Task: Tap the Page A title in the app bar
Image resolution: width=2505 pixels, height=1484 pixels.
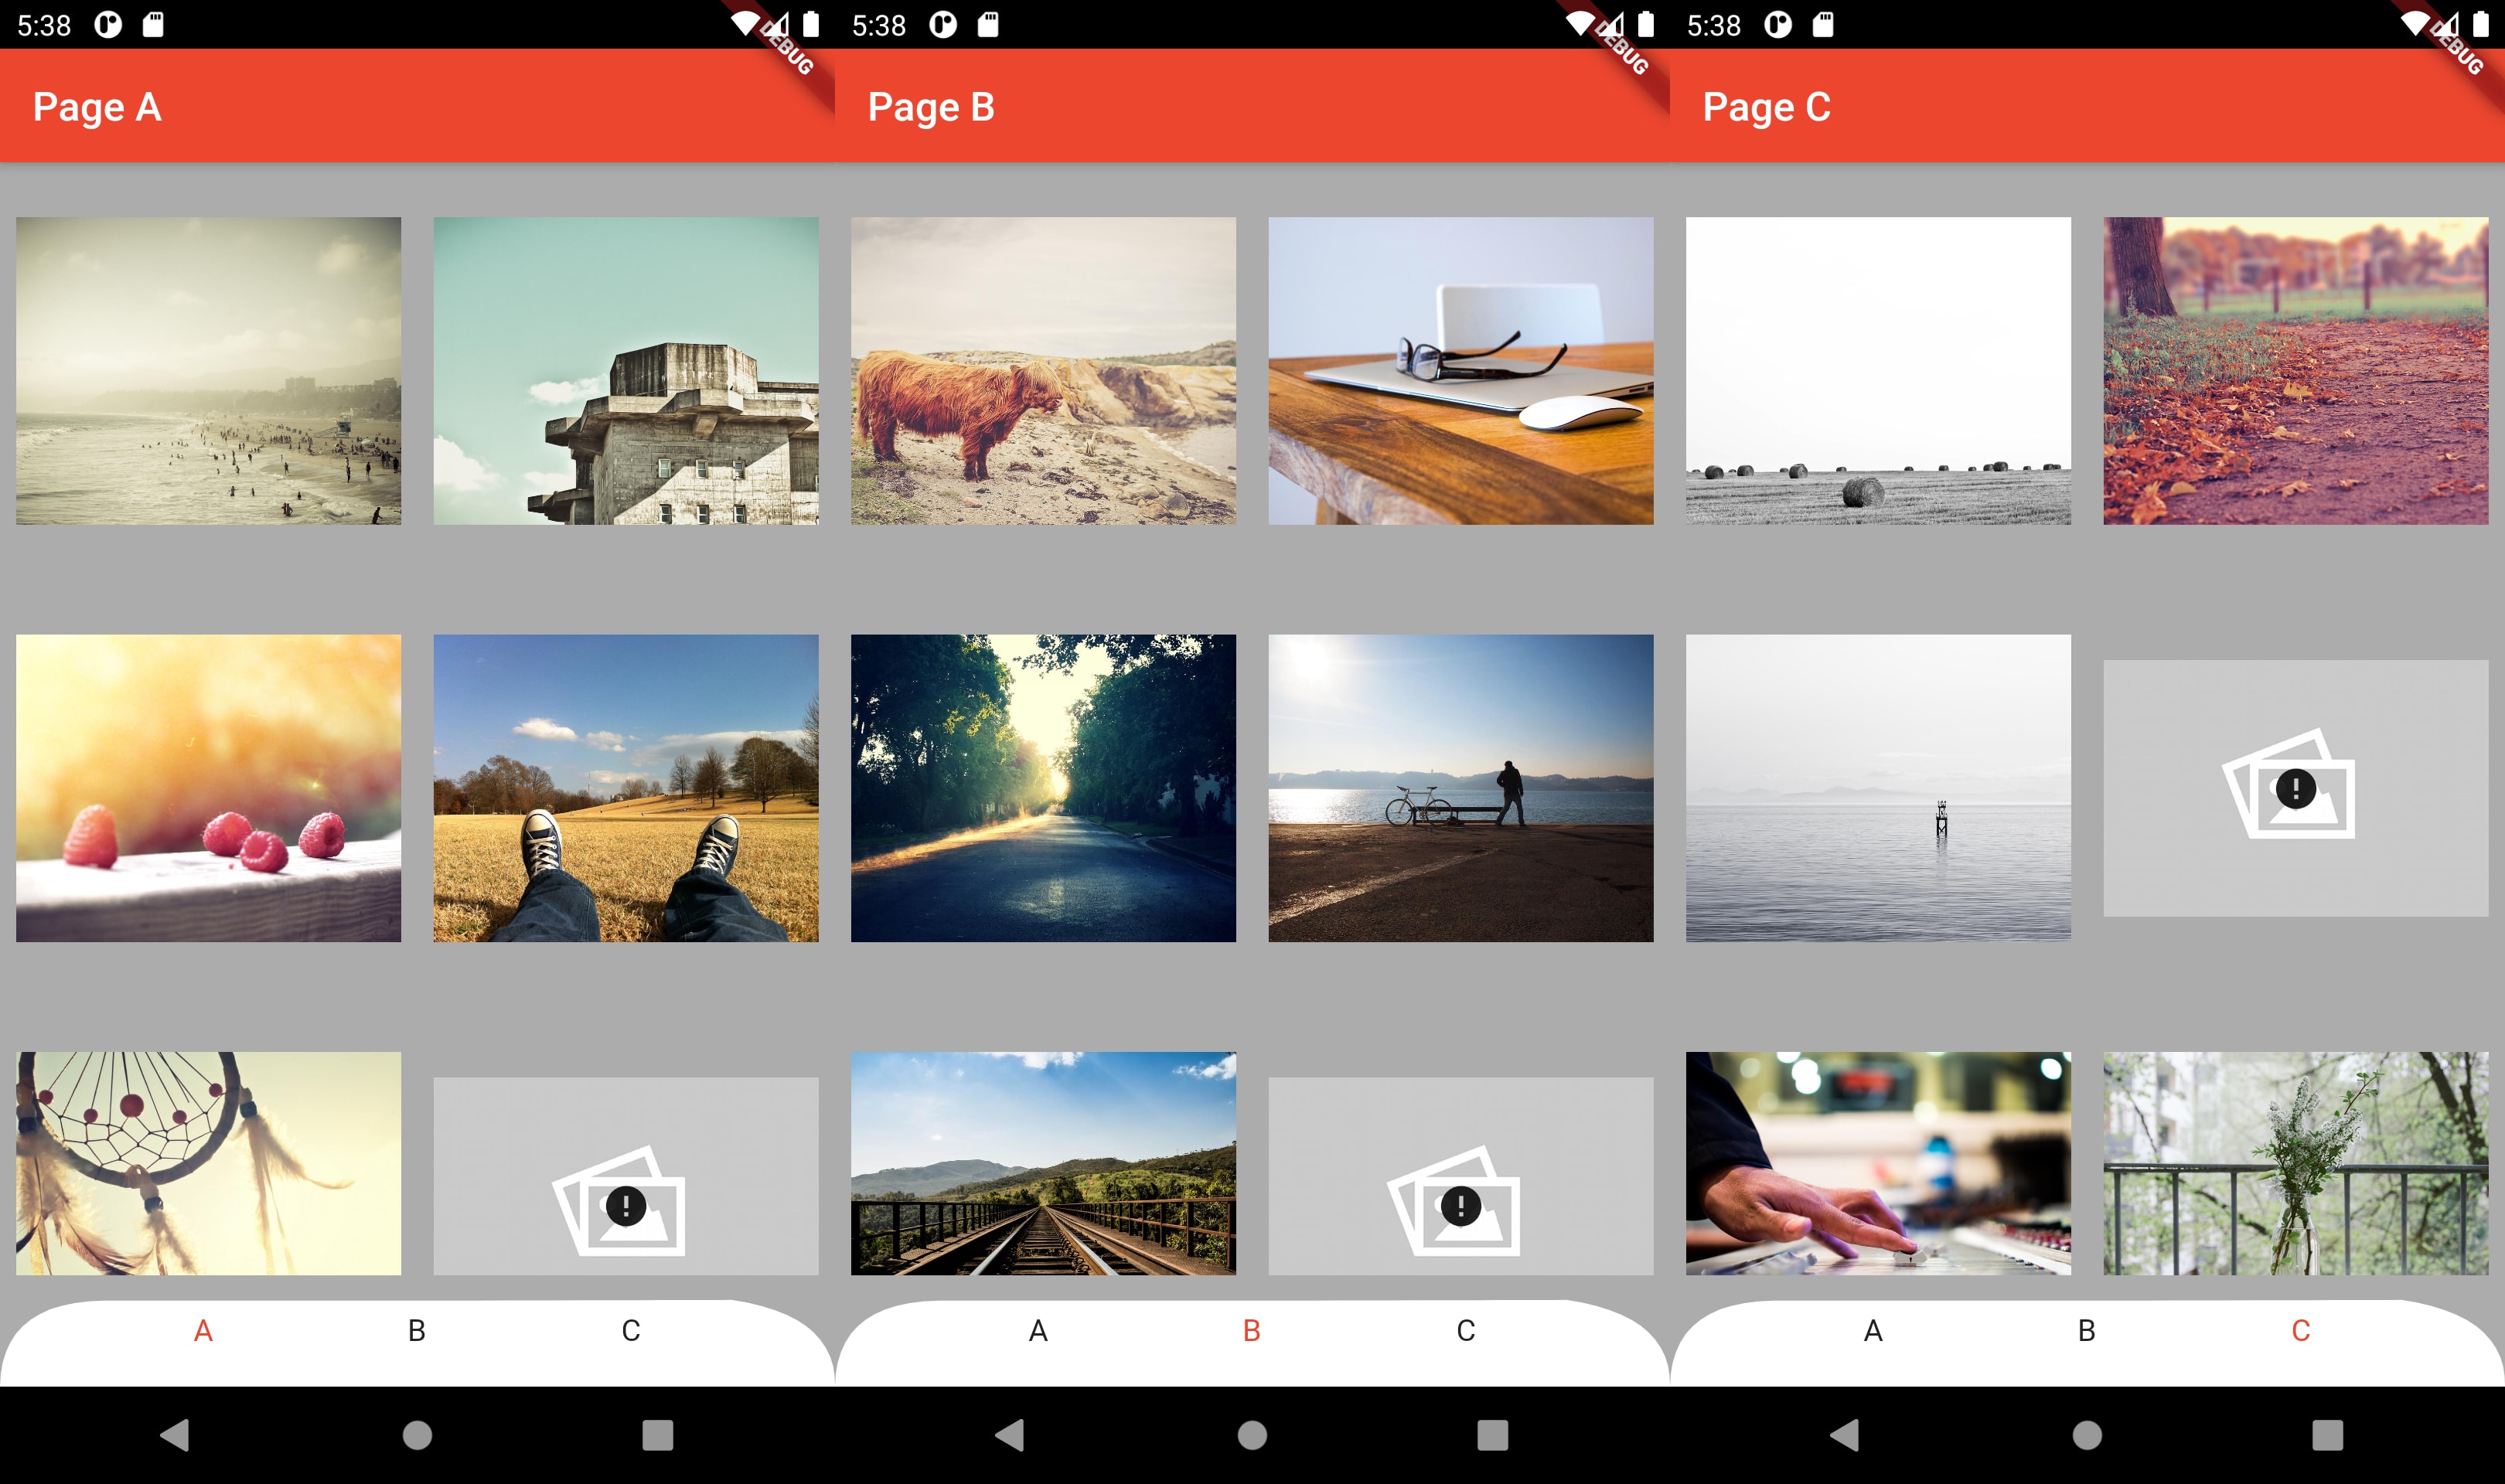Action: tap(97, 106)
